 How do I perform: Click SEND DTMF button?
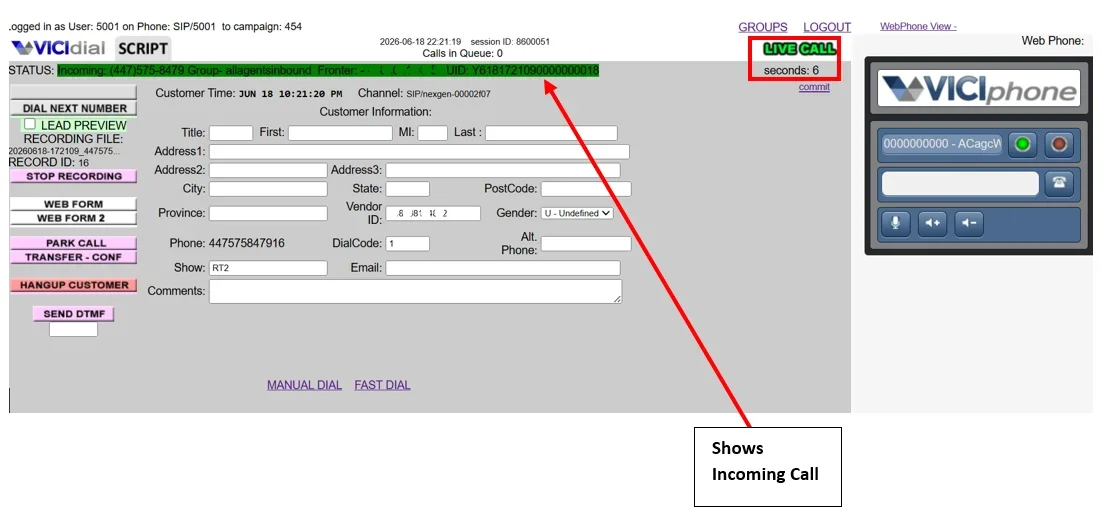click(73, 314)
